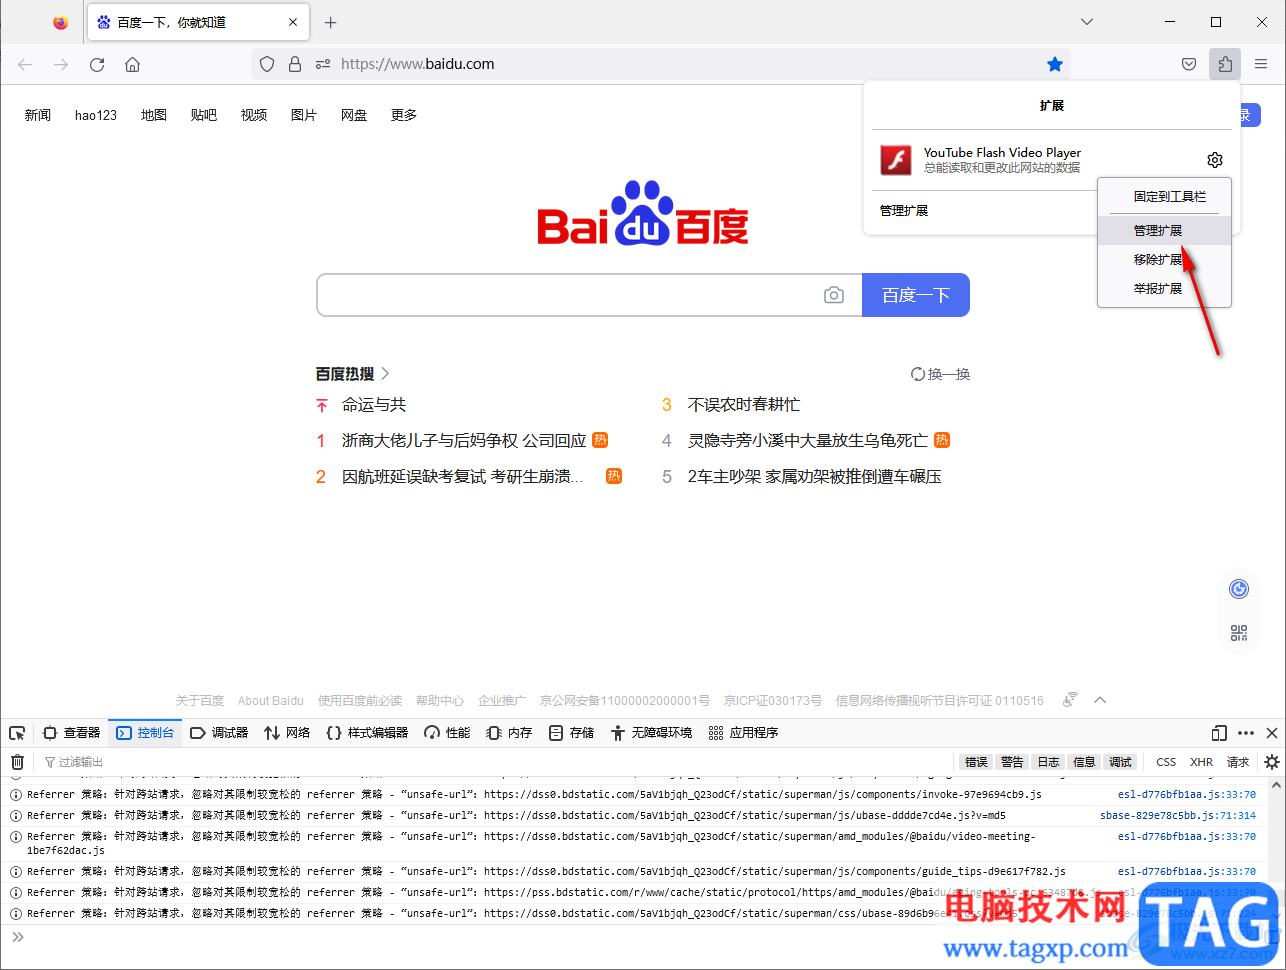
Task: Toggle the CSS console filter
Action: [1166, 762]
